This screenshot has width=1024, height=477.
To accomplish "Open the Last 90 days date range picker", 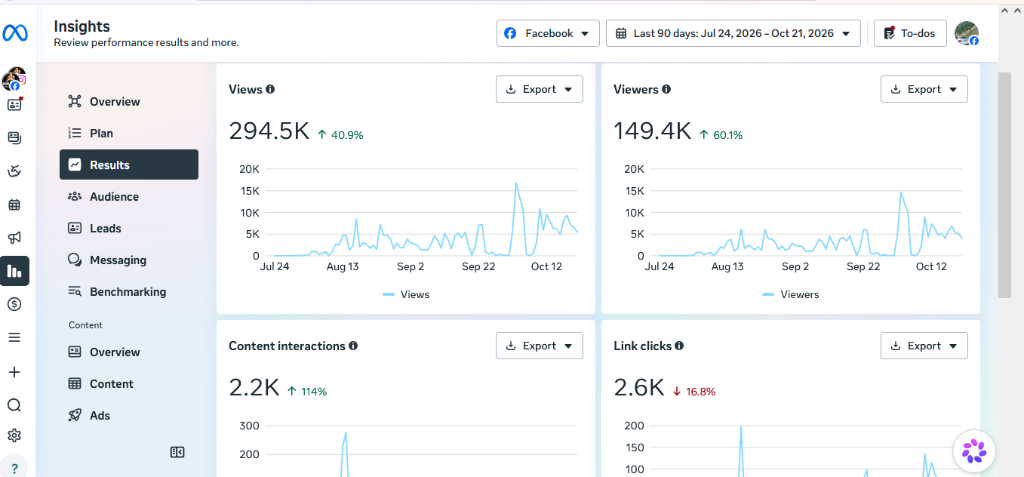I will (x=733, y=33).
